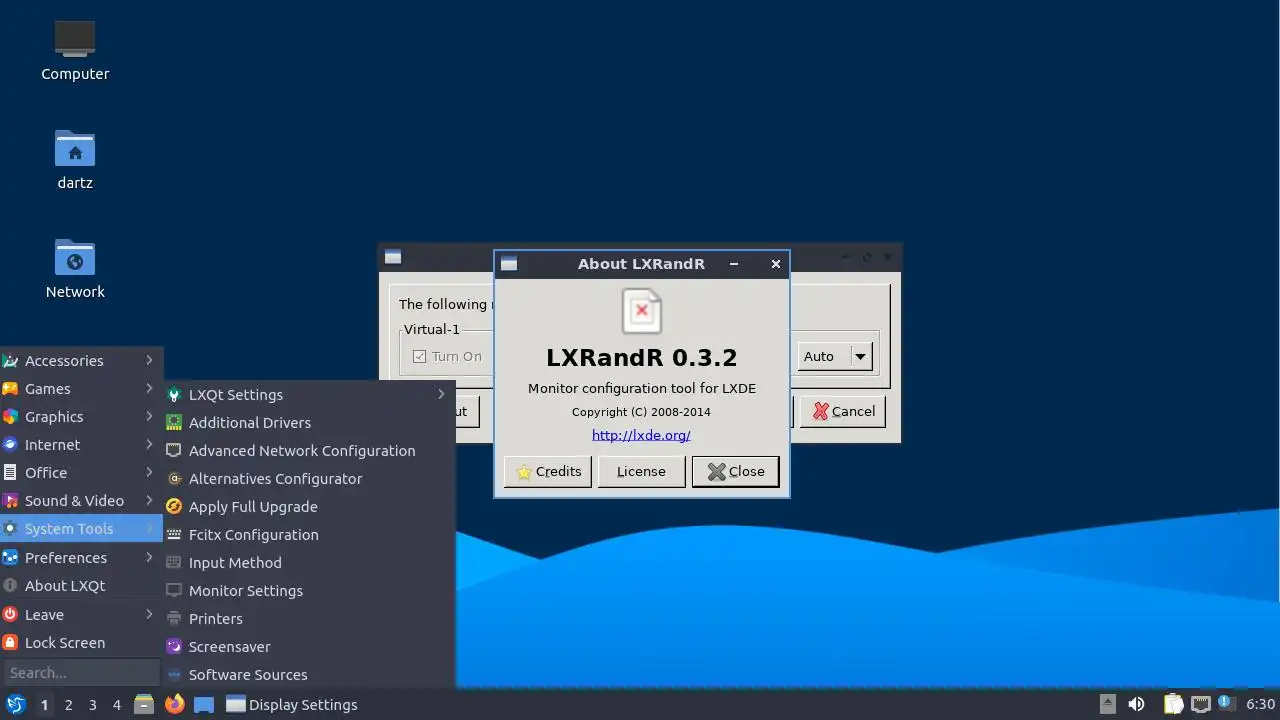Viewport: 1280px width, 720px height.
Task: Open Software Sources
Action: [x=309, y=675]
